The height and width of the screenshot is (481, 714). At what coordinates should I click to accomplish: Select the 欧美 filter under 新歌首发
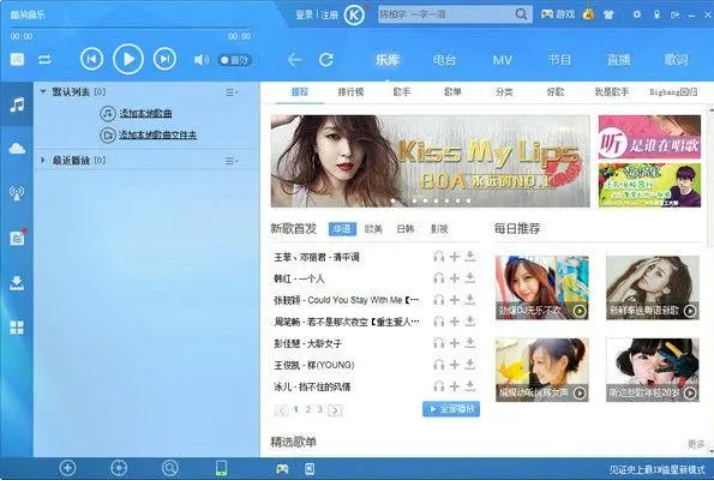coord(372,229)
